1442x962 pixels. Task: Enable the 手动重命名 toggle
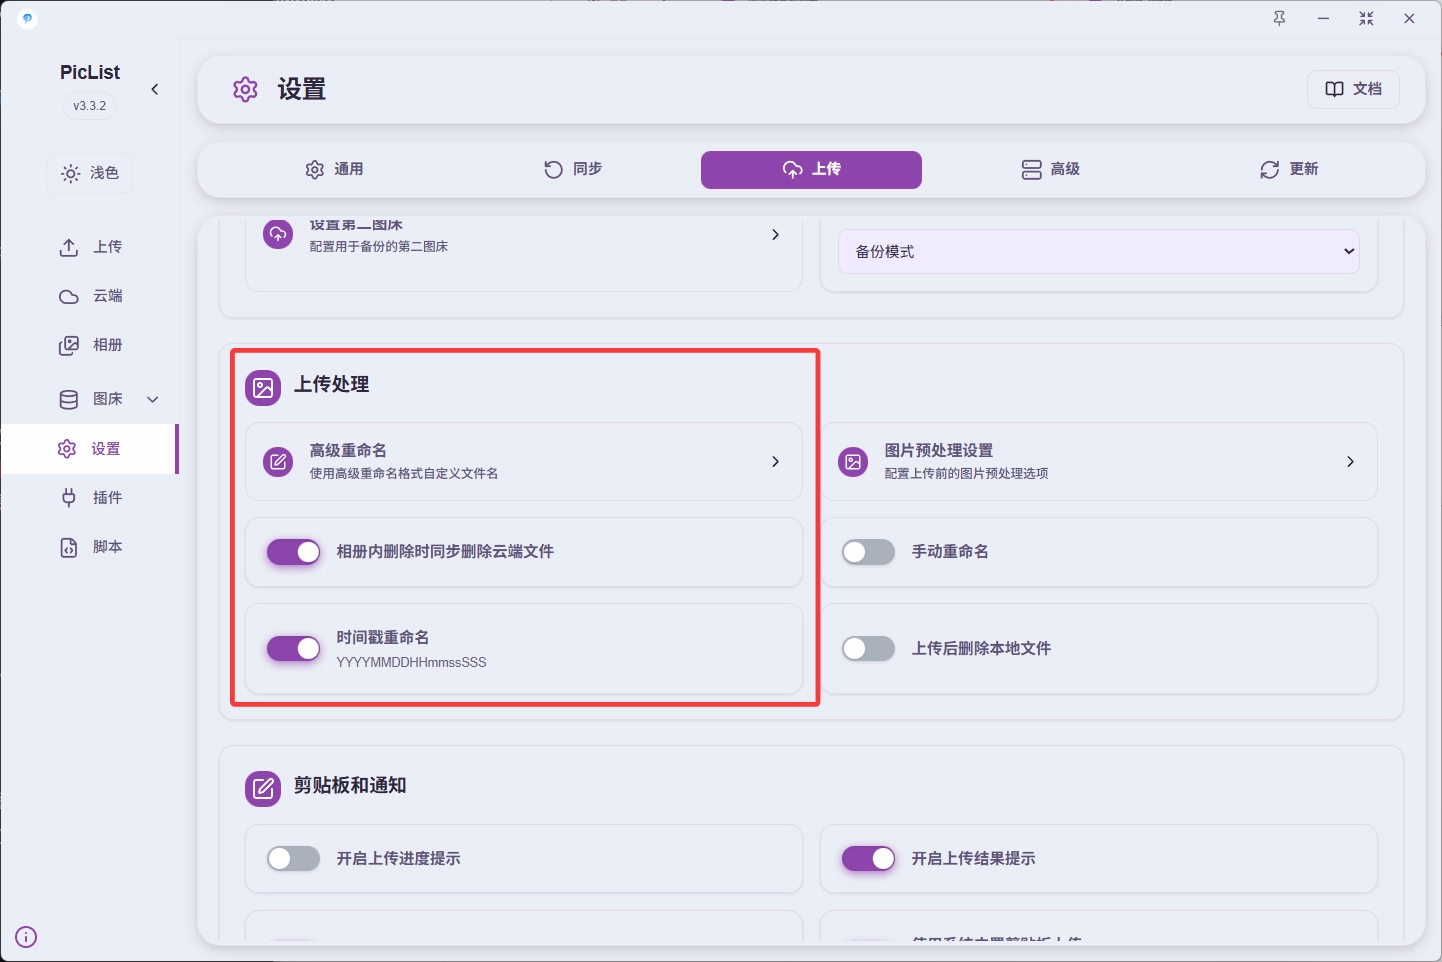click(x=868, y=552)
